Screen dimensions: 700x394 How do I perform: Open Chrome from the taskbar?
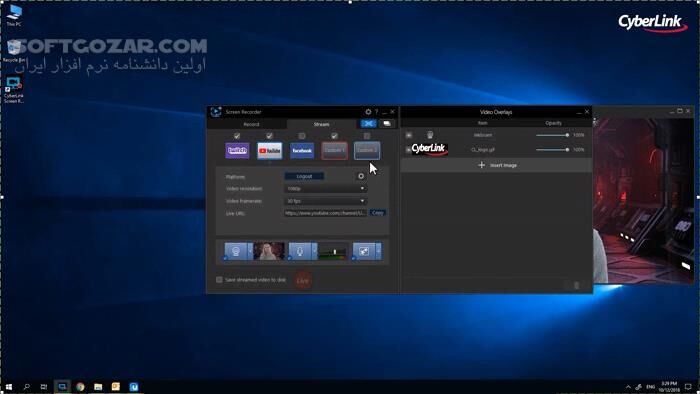[80, 387]
